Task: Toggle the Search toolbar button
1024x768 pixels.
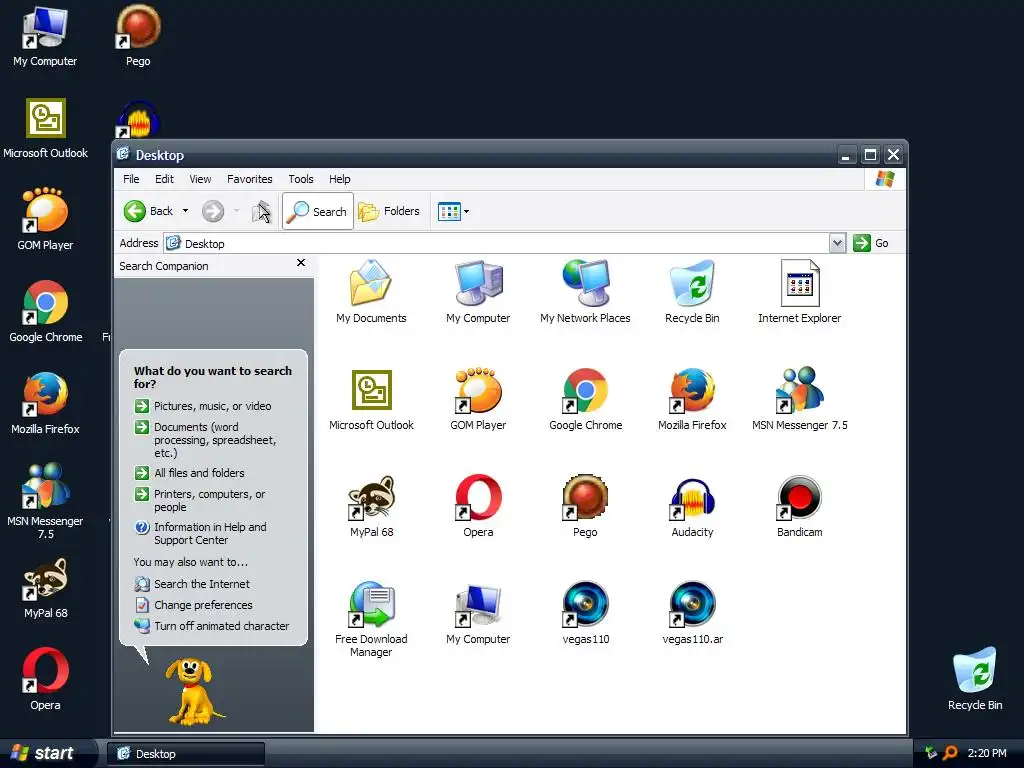Action: point(318,211)
